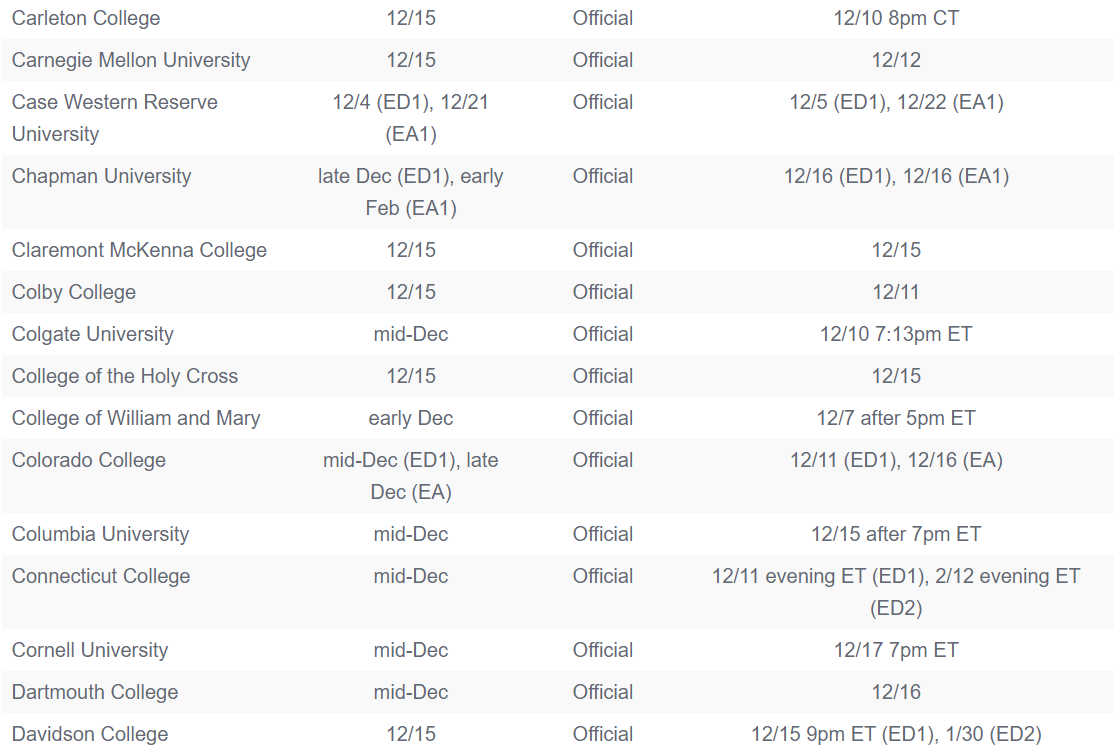Select College of the Holy Cross name
The width and height of the screenshot is (1116, 754).
[x=125, y=376]
